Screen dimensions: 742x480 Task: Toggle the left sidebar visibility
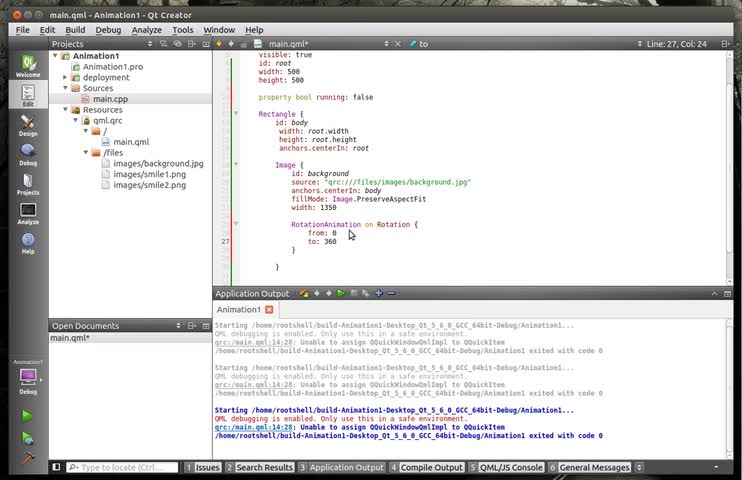(56, 467)
